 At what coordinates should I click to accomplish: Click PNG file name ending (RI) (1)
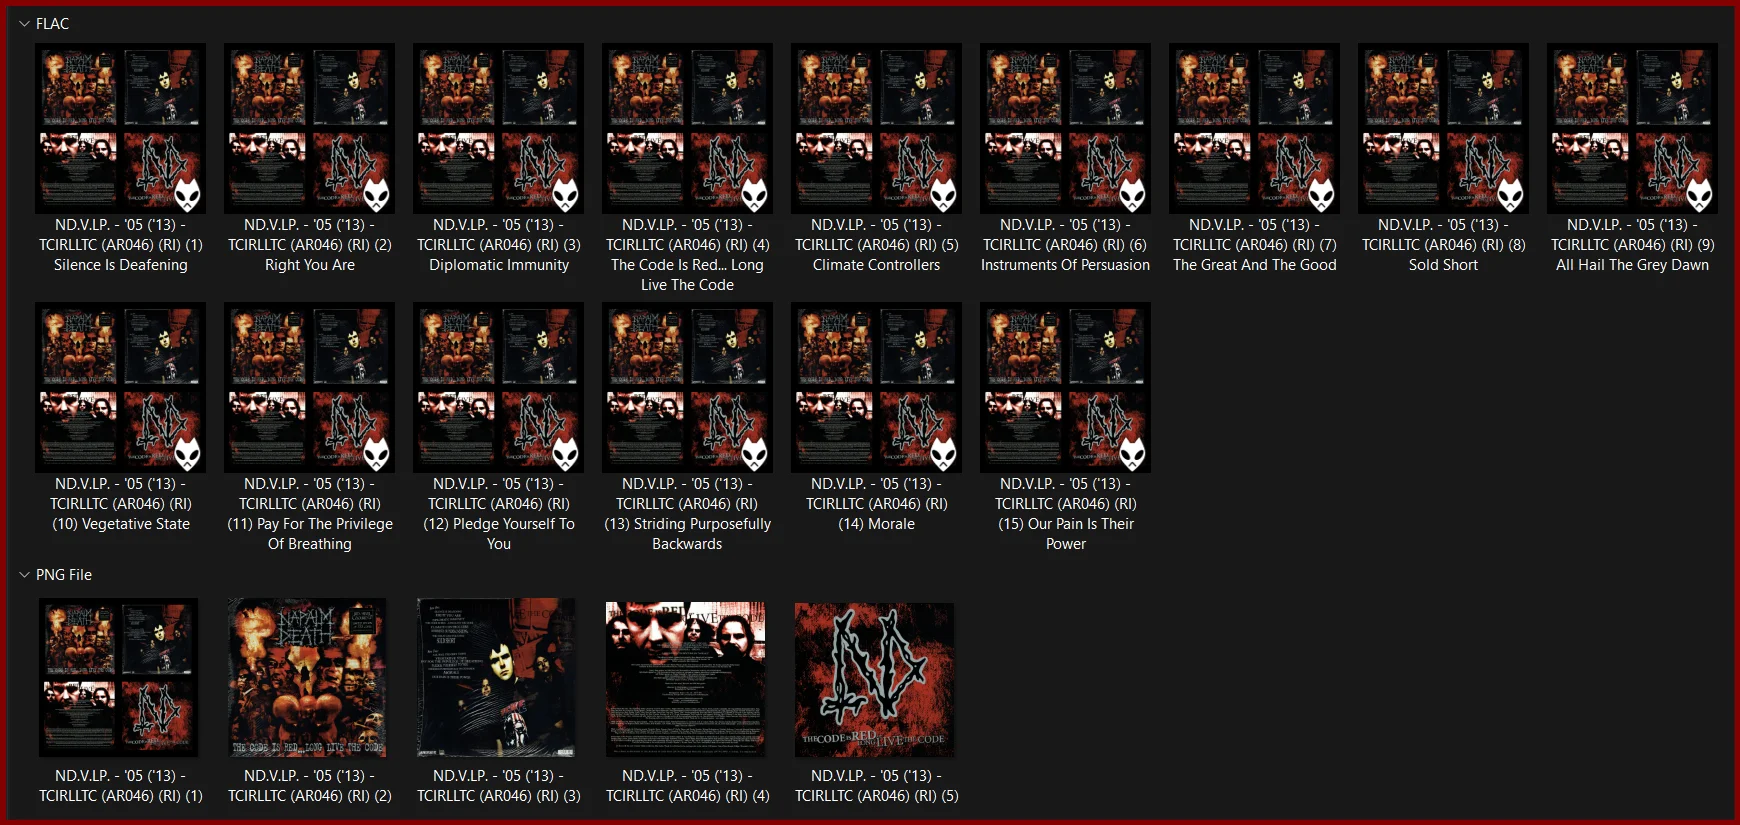click(121, 786)
